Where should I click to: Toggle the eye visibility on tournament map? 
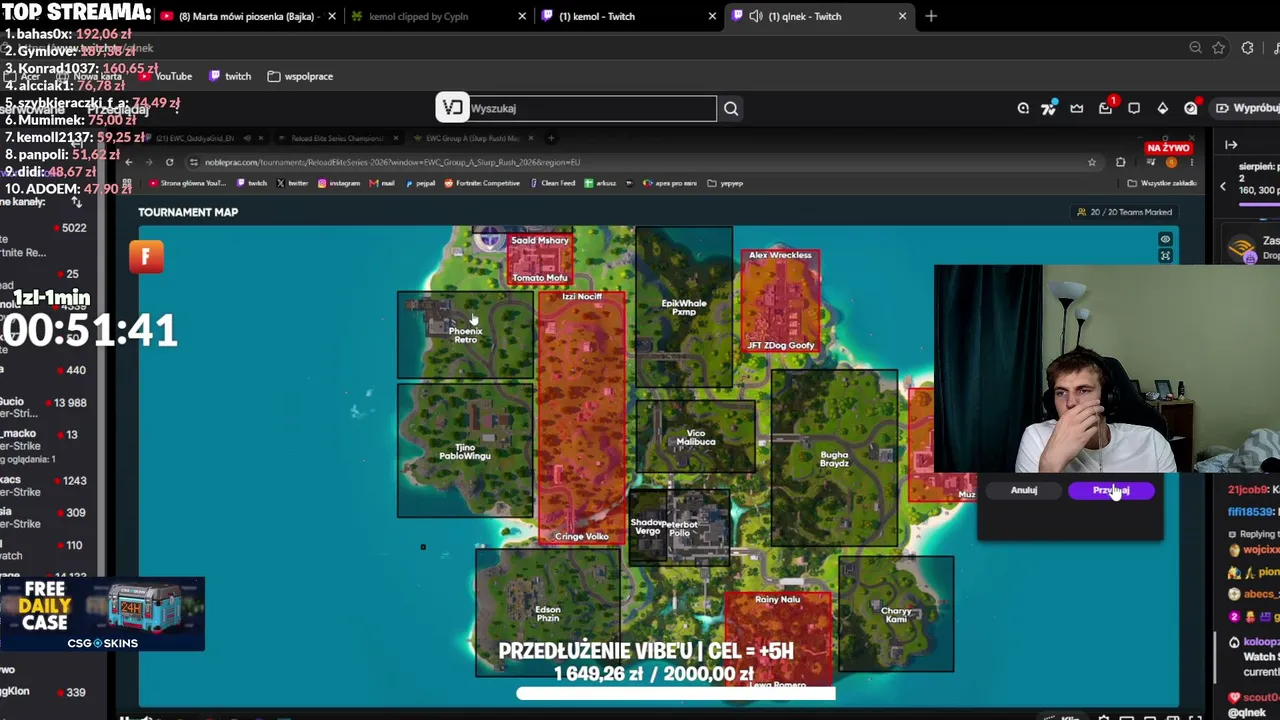[1165, 240]
